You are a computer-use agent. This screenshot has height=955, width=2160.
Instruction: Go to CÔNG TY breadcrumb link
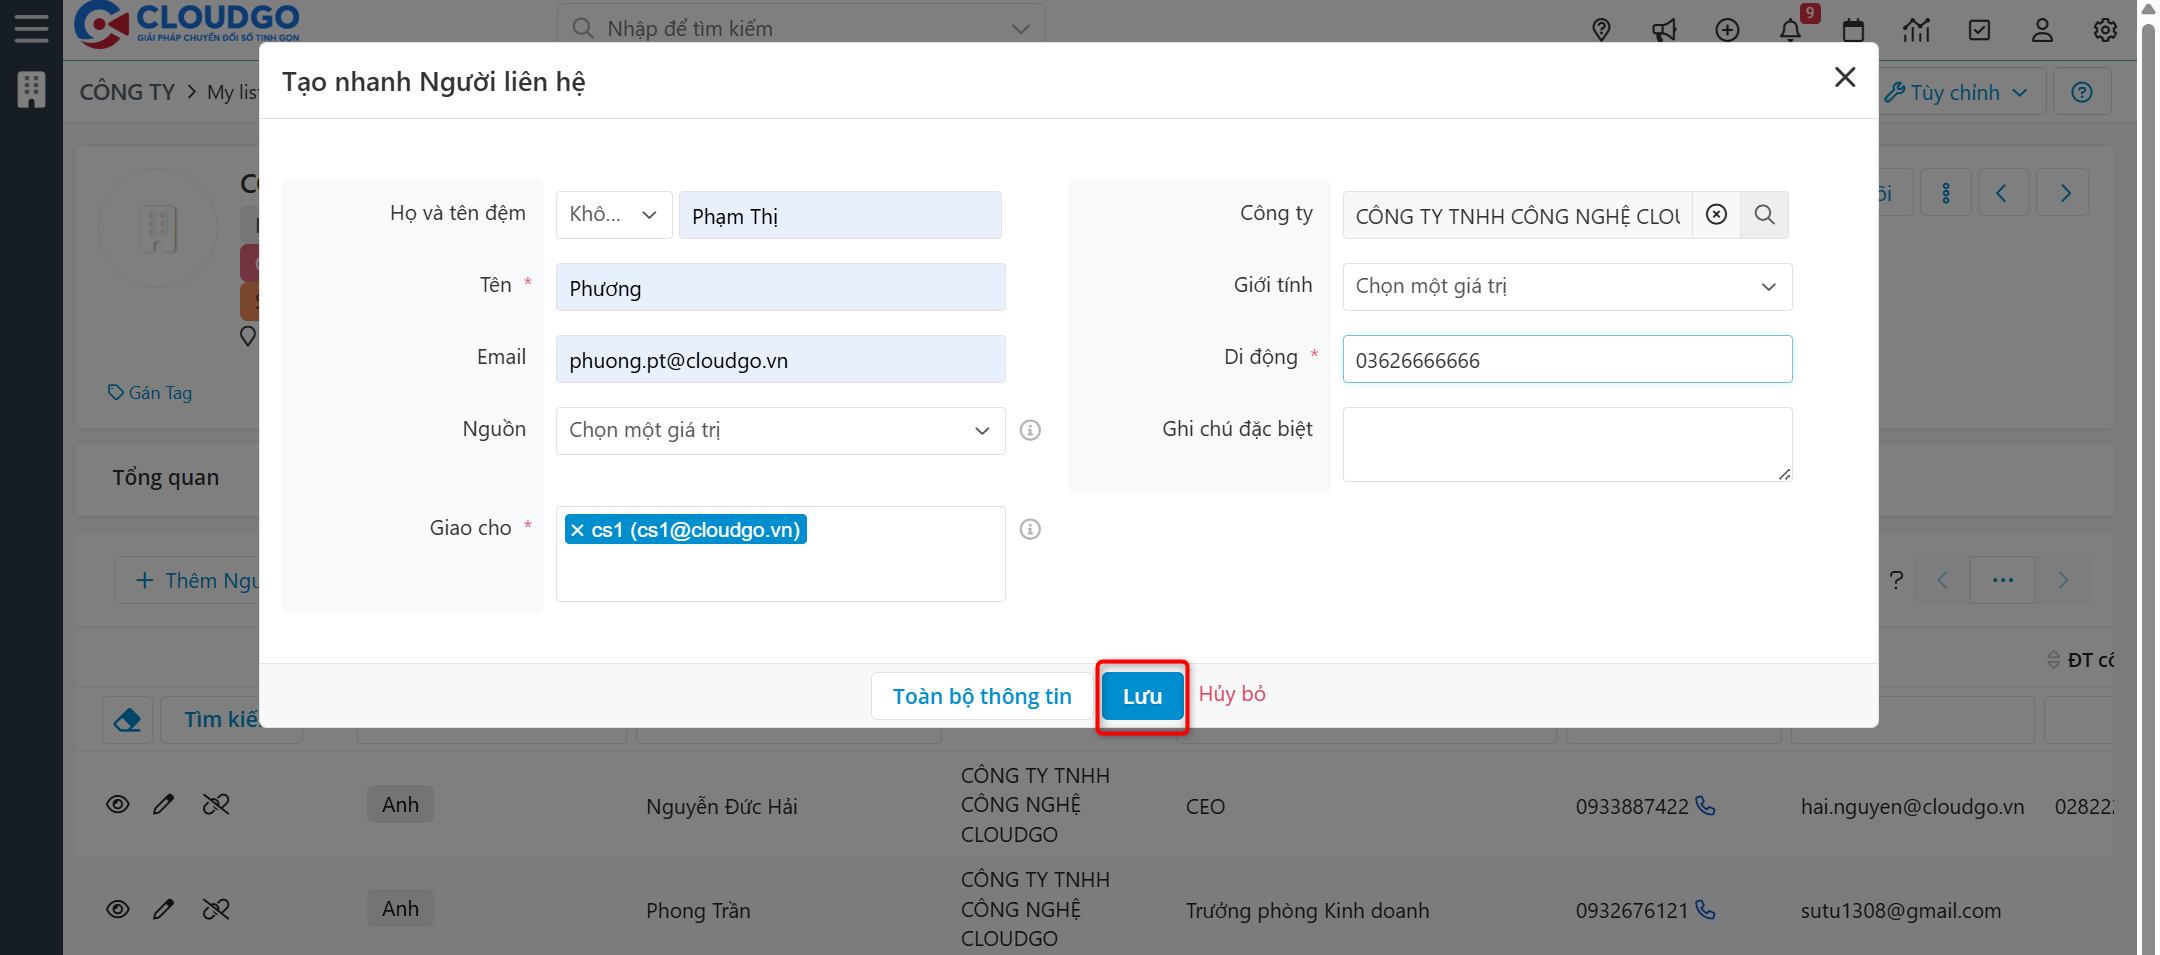127,91
